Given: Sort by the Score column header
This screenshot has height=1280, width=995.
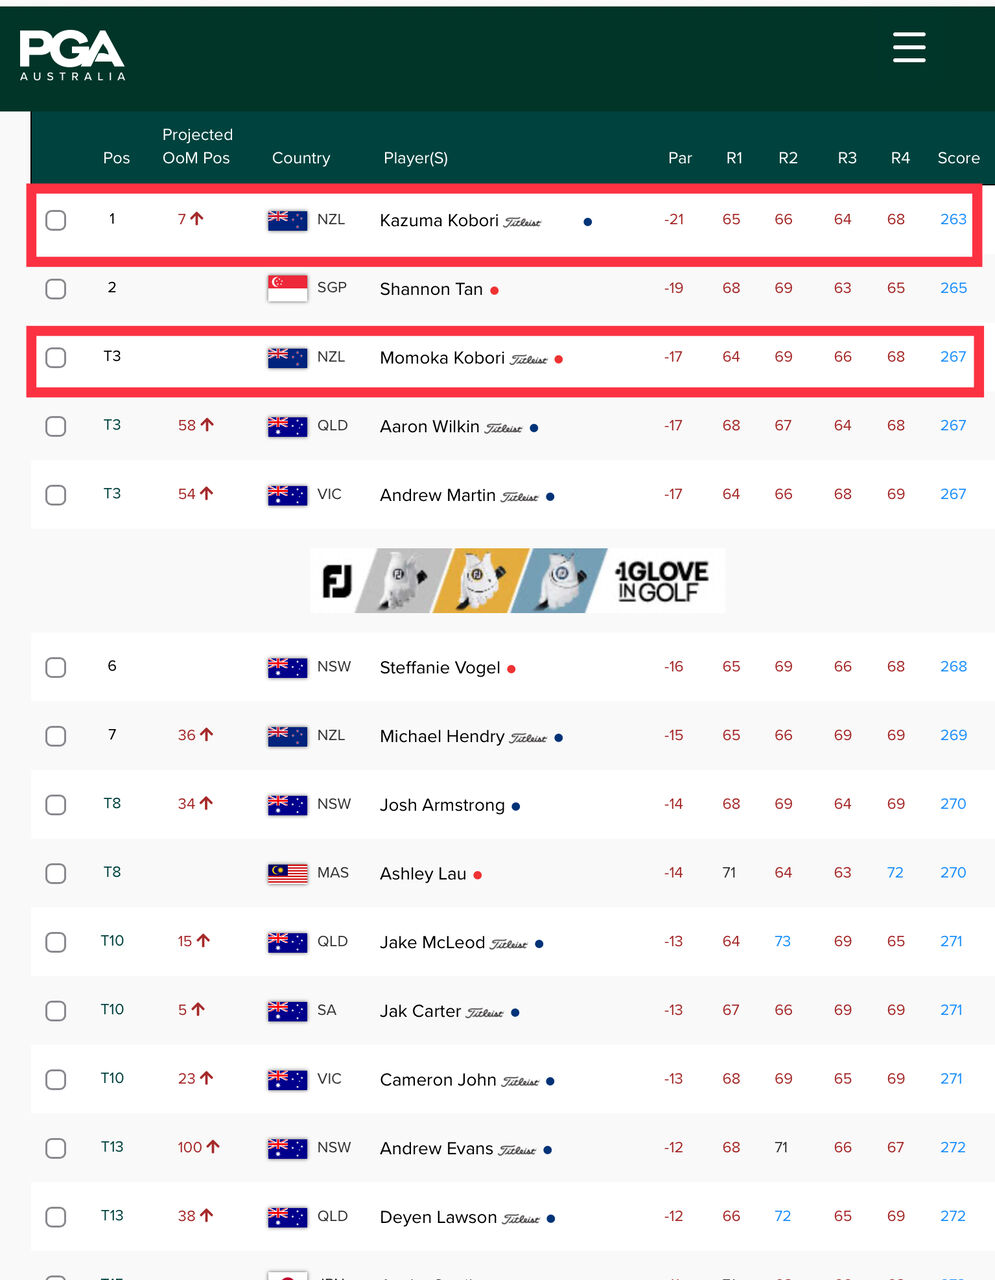Looking at the screenshot, I should pyautogui.click(x=958, y=158).
